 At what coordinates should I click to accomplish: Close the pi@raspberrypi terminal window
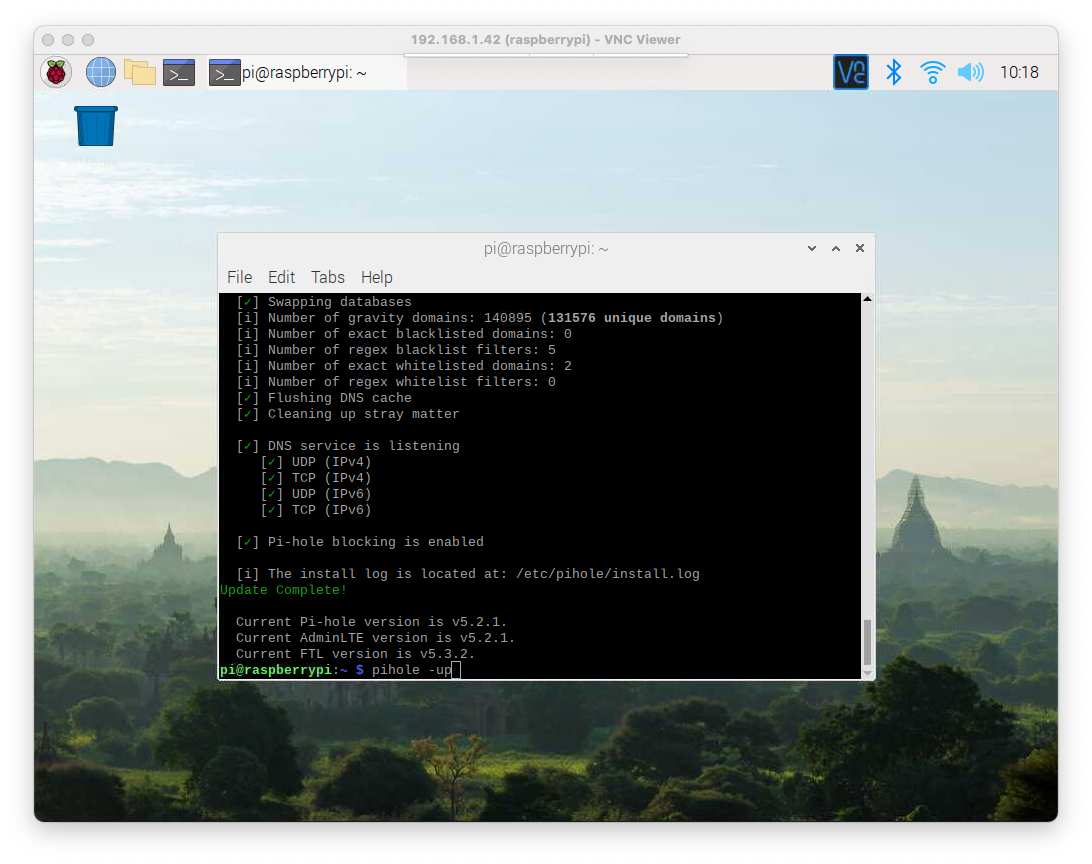click(859, 249)
